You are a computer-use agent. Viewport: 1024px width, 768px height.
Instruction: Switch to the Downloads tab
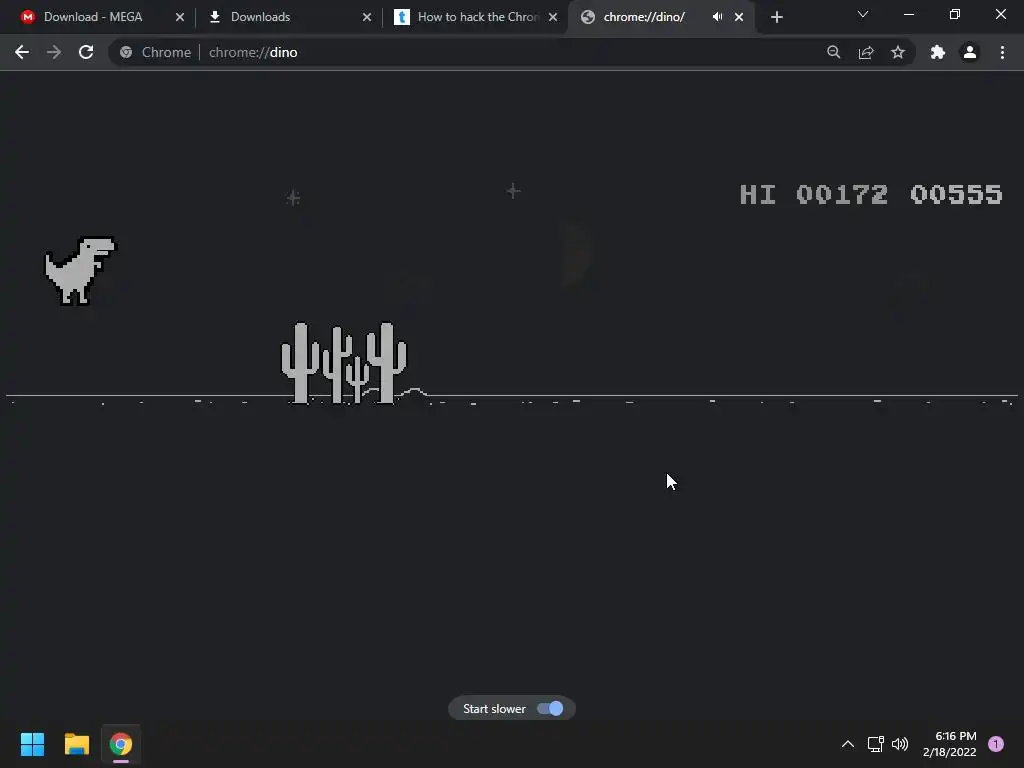(289, 17)
